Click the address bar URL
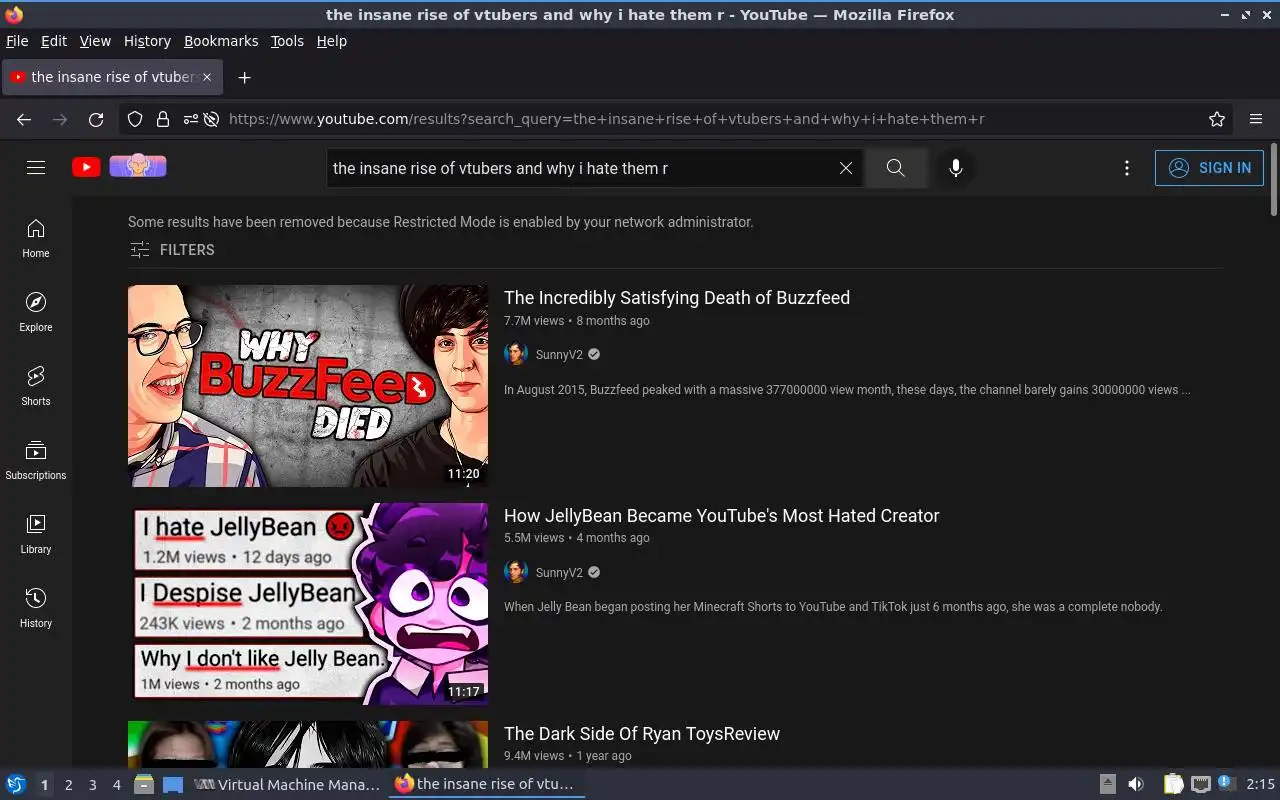1280x800 pixels. [606, 119]
